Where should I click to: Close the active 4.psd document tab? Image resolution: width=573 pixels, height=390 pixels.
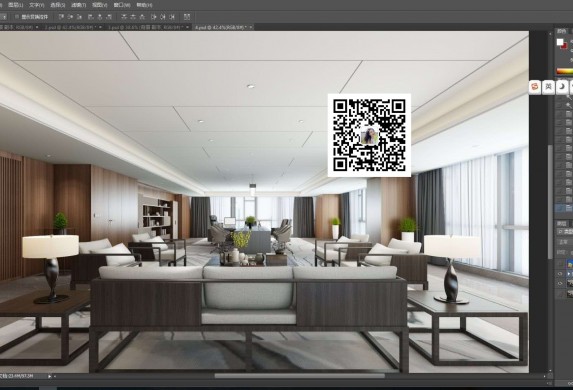251,27
